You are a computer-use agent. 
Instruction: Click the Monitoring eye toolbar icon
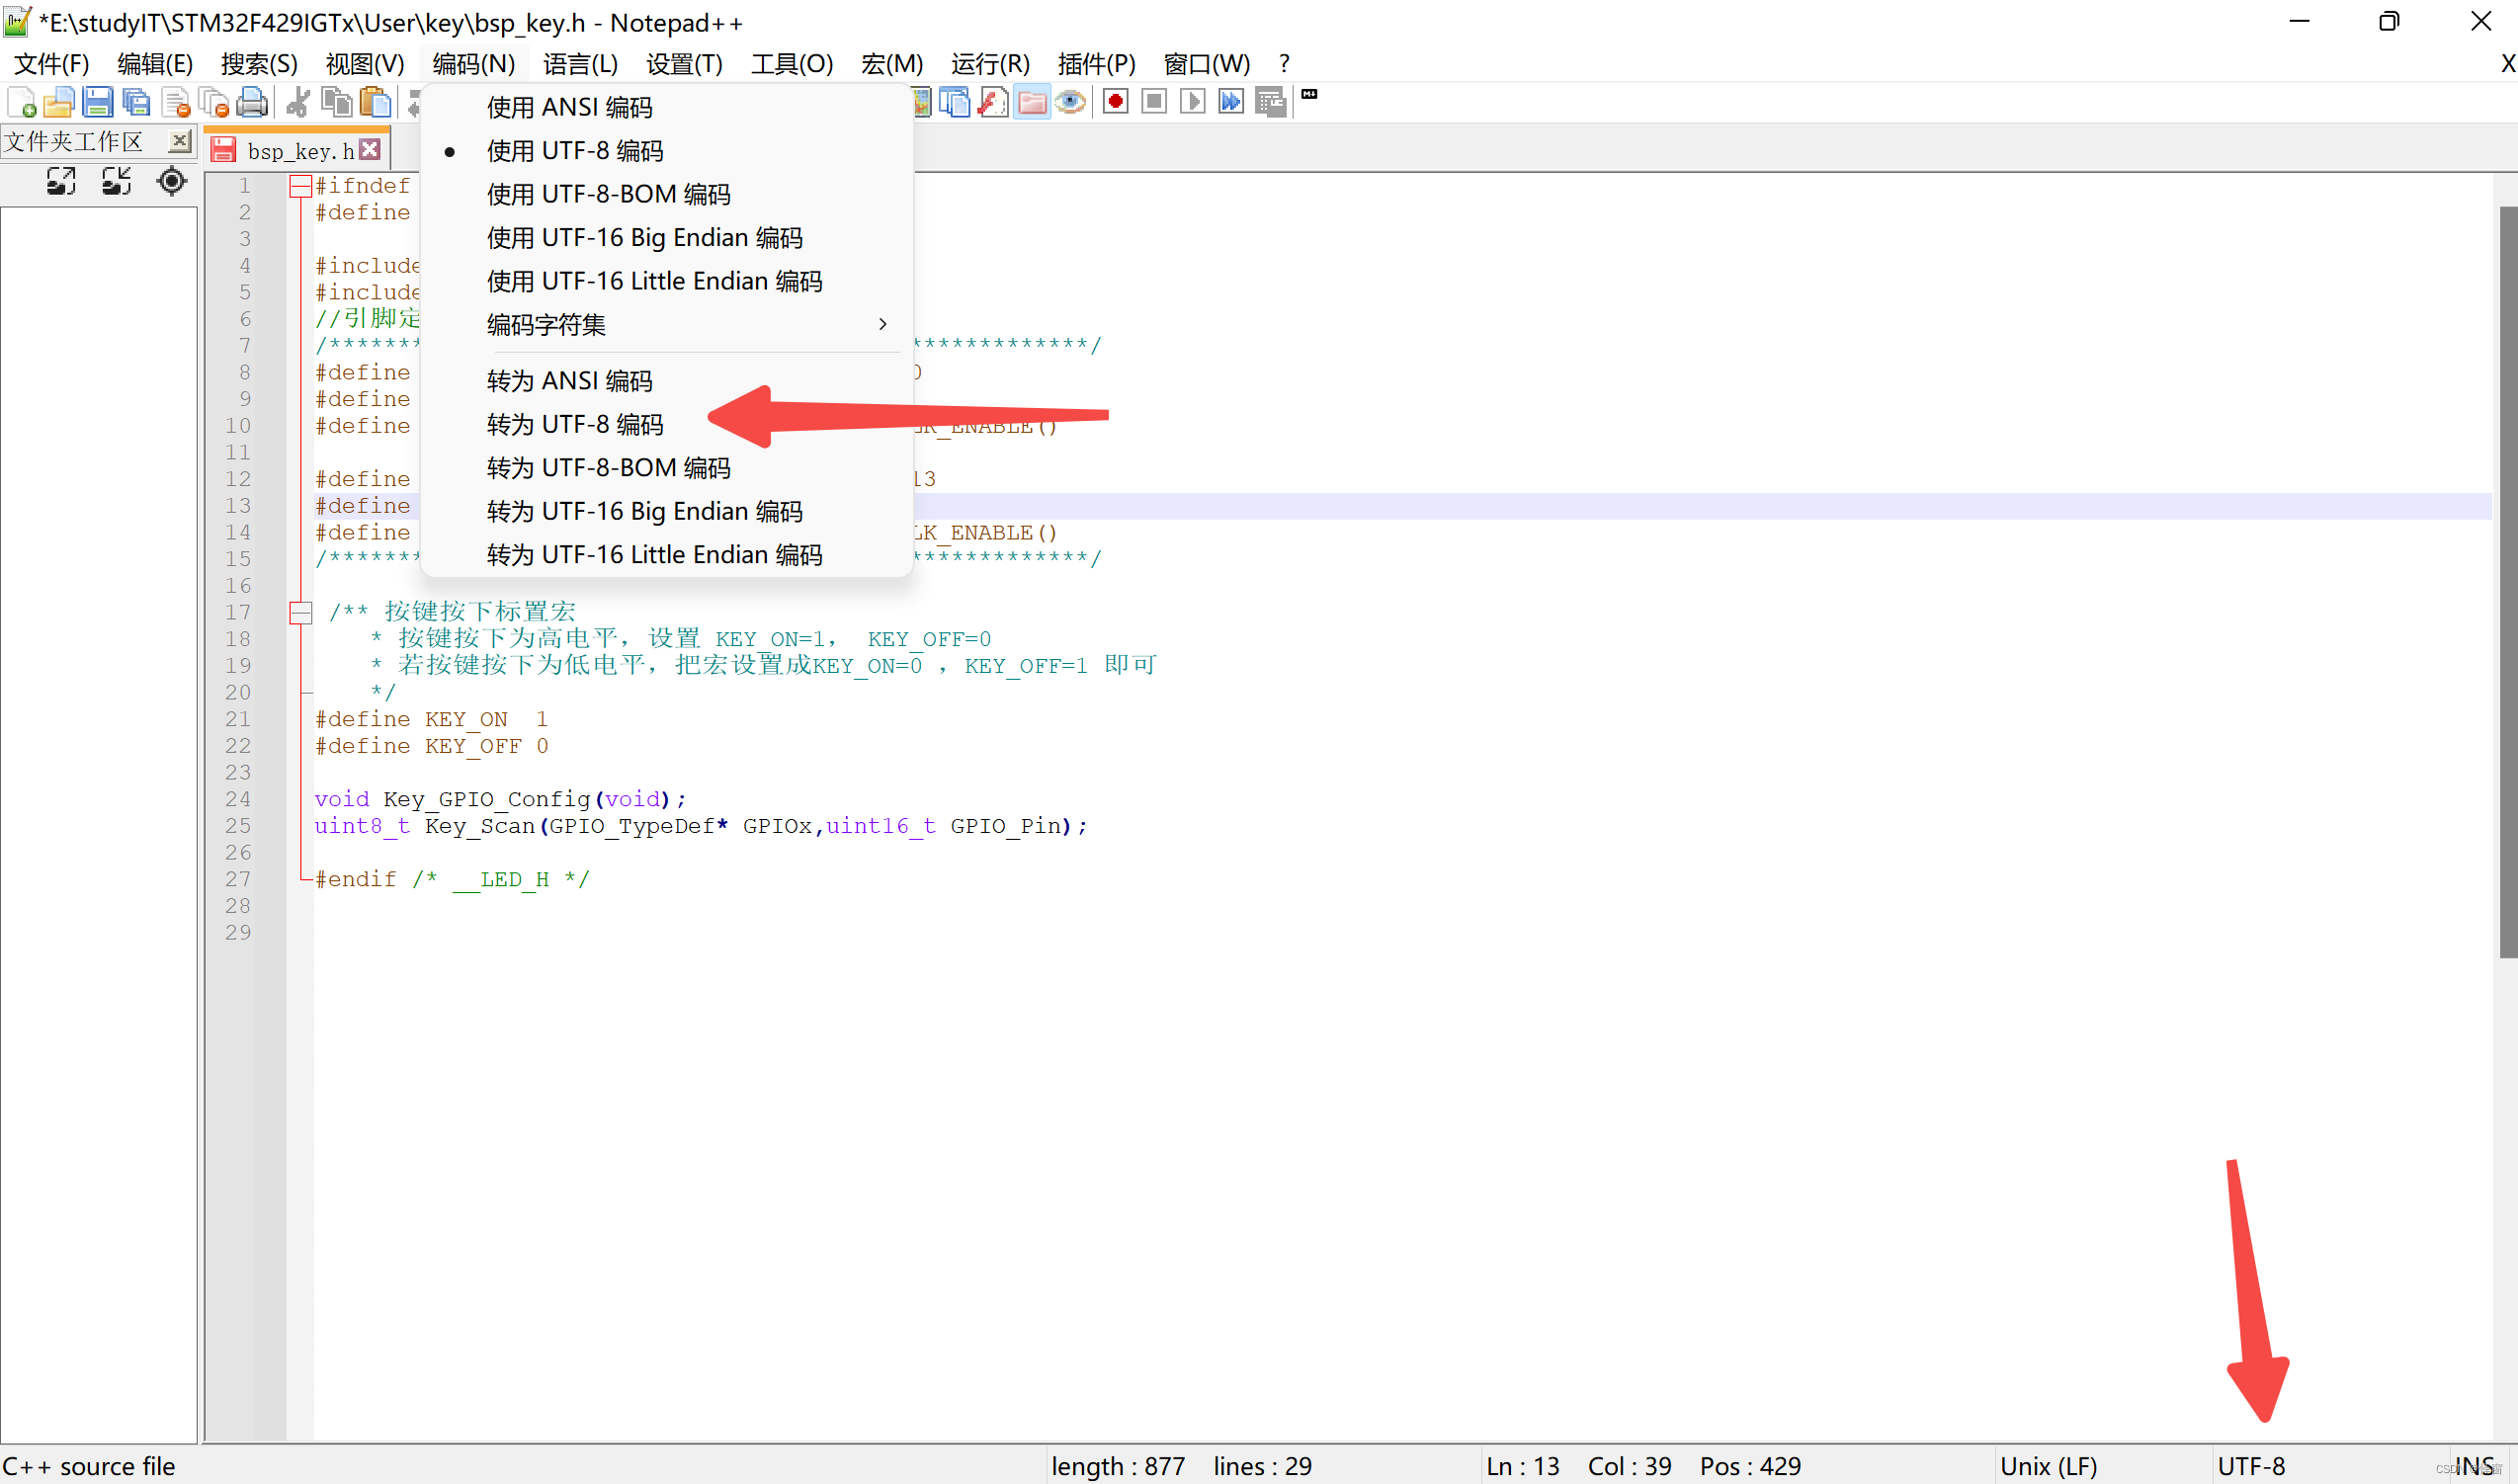[1070, 102]
